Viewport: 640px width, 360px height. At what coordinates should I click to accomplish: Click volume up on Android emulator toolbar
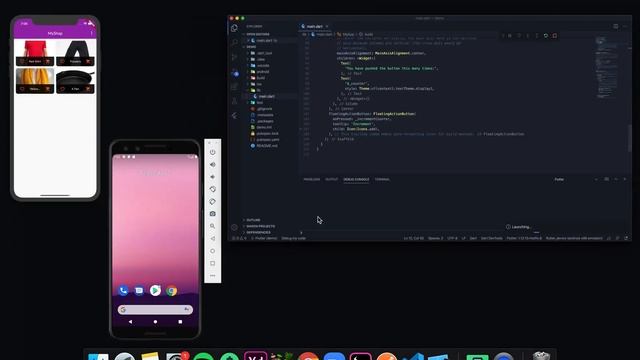pyautogui.click(x=213, y=164)
